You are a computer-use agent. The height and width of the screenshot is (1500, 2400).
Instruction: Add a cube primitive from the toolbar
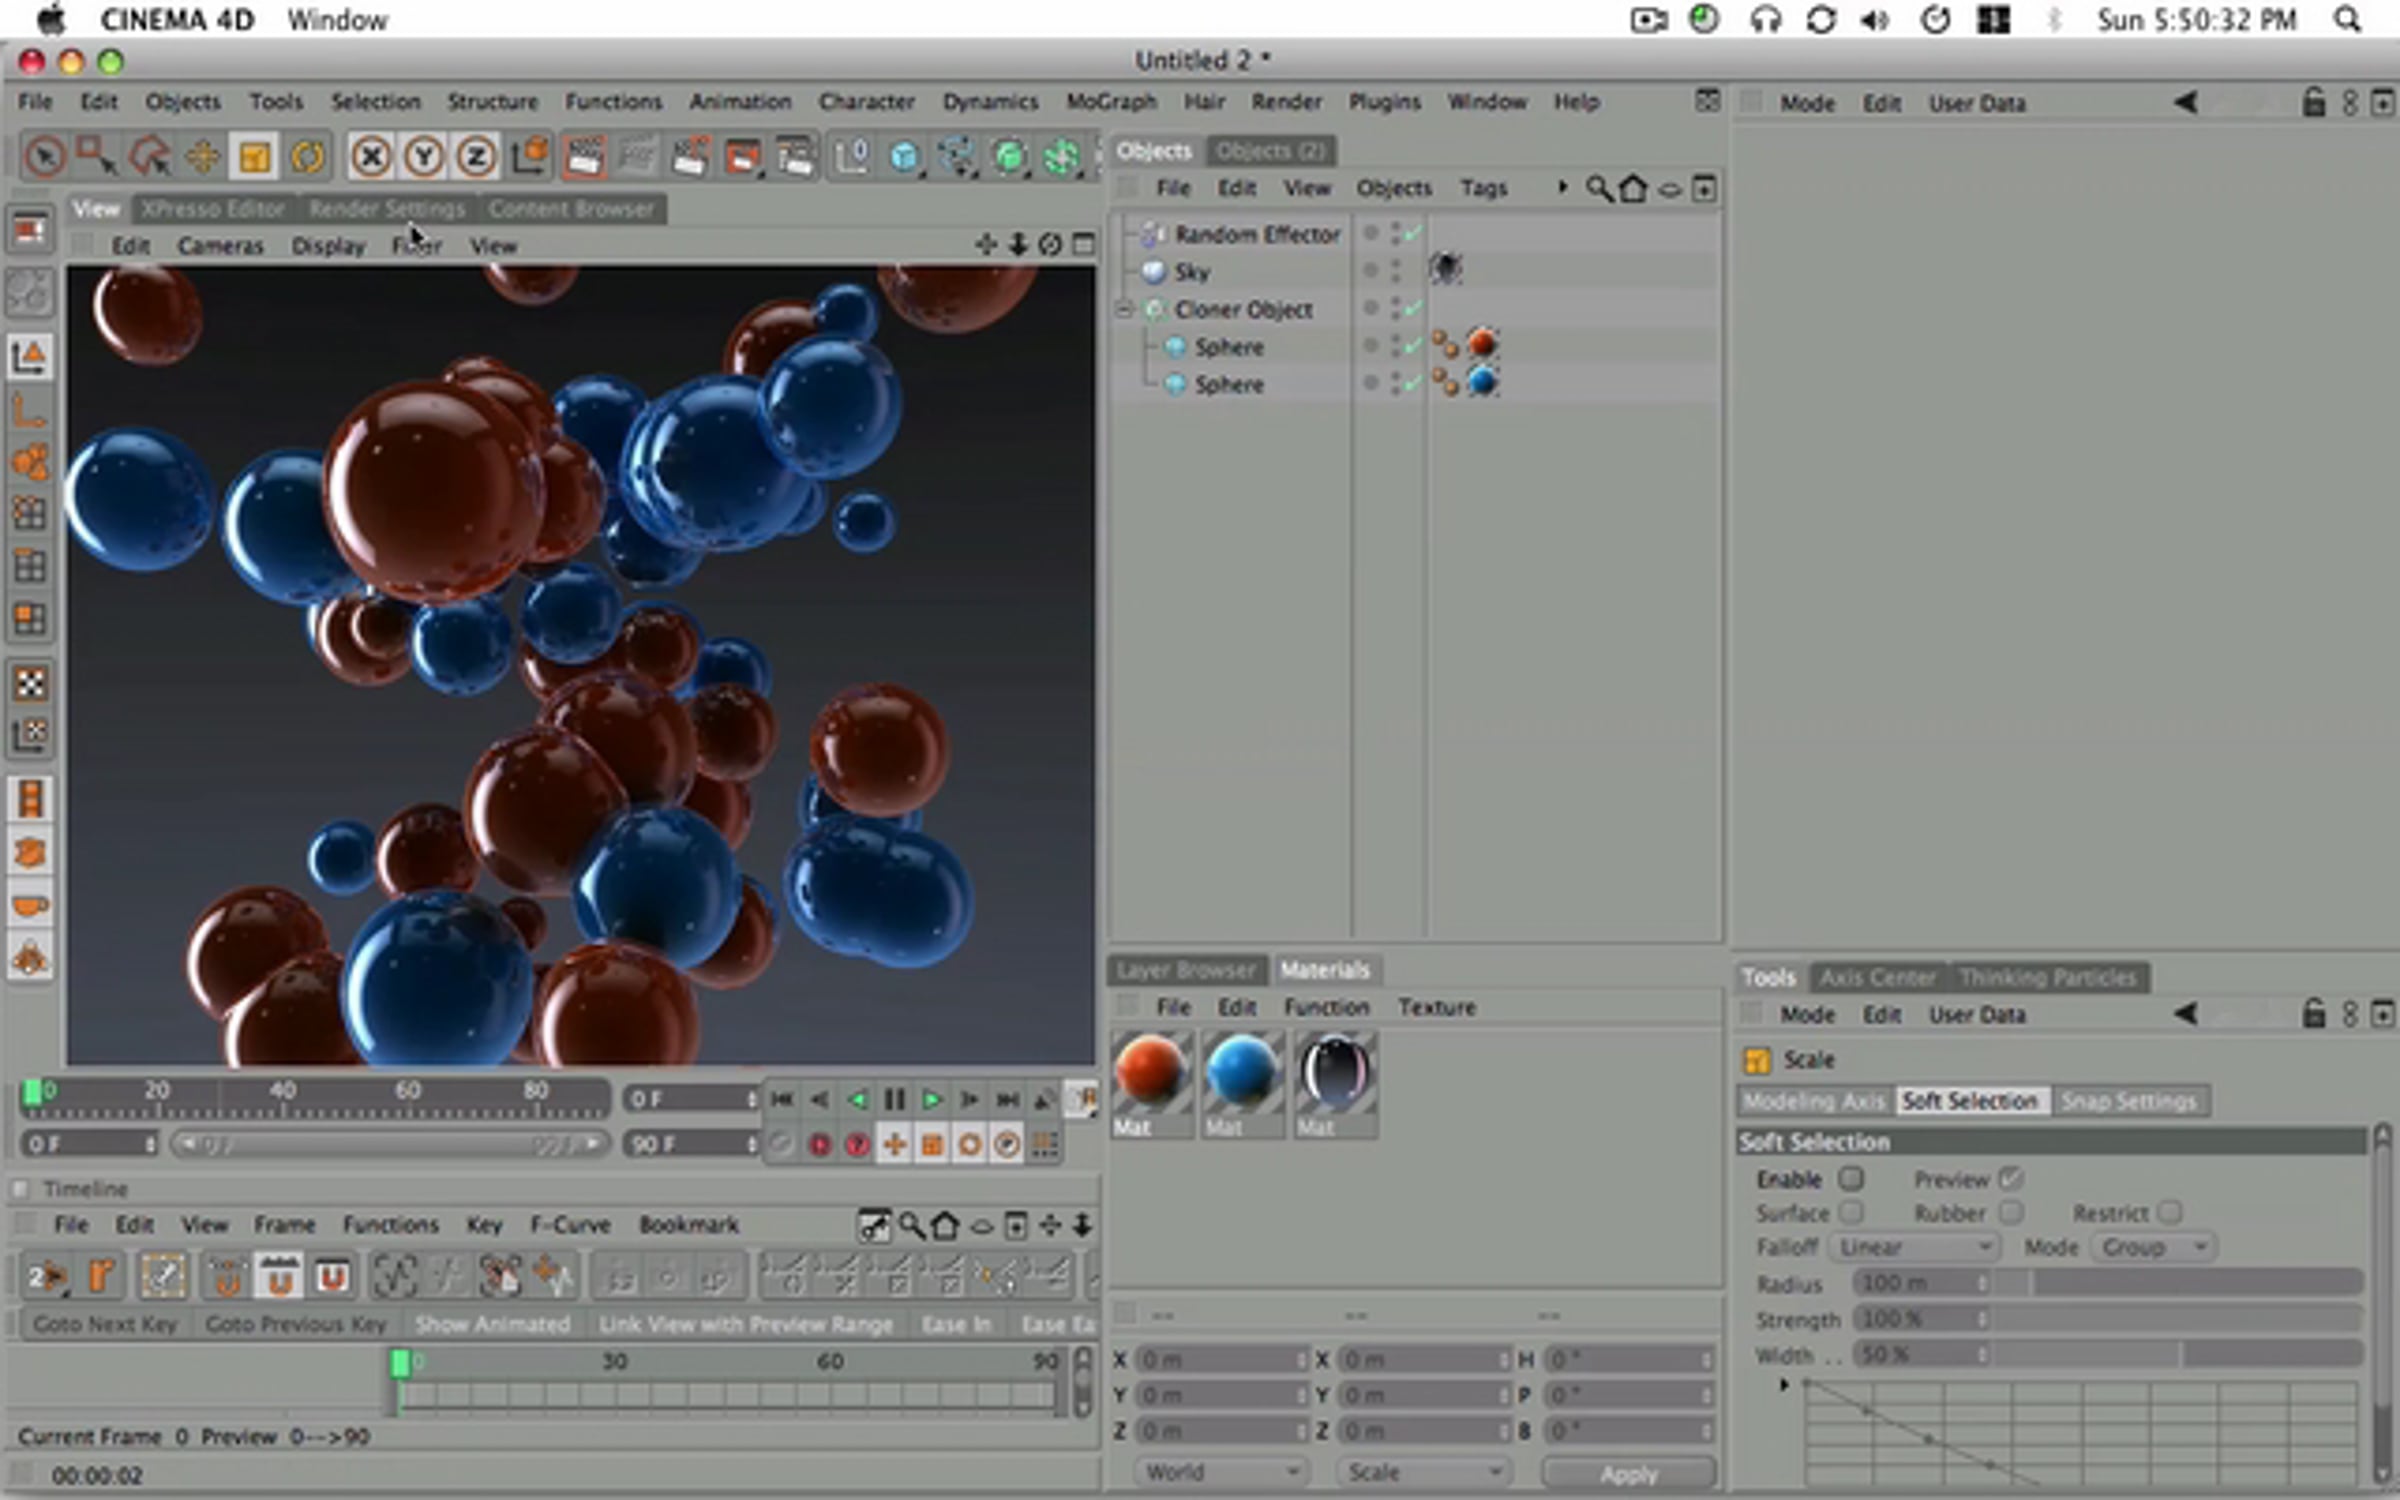(904, 157)
